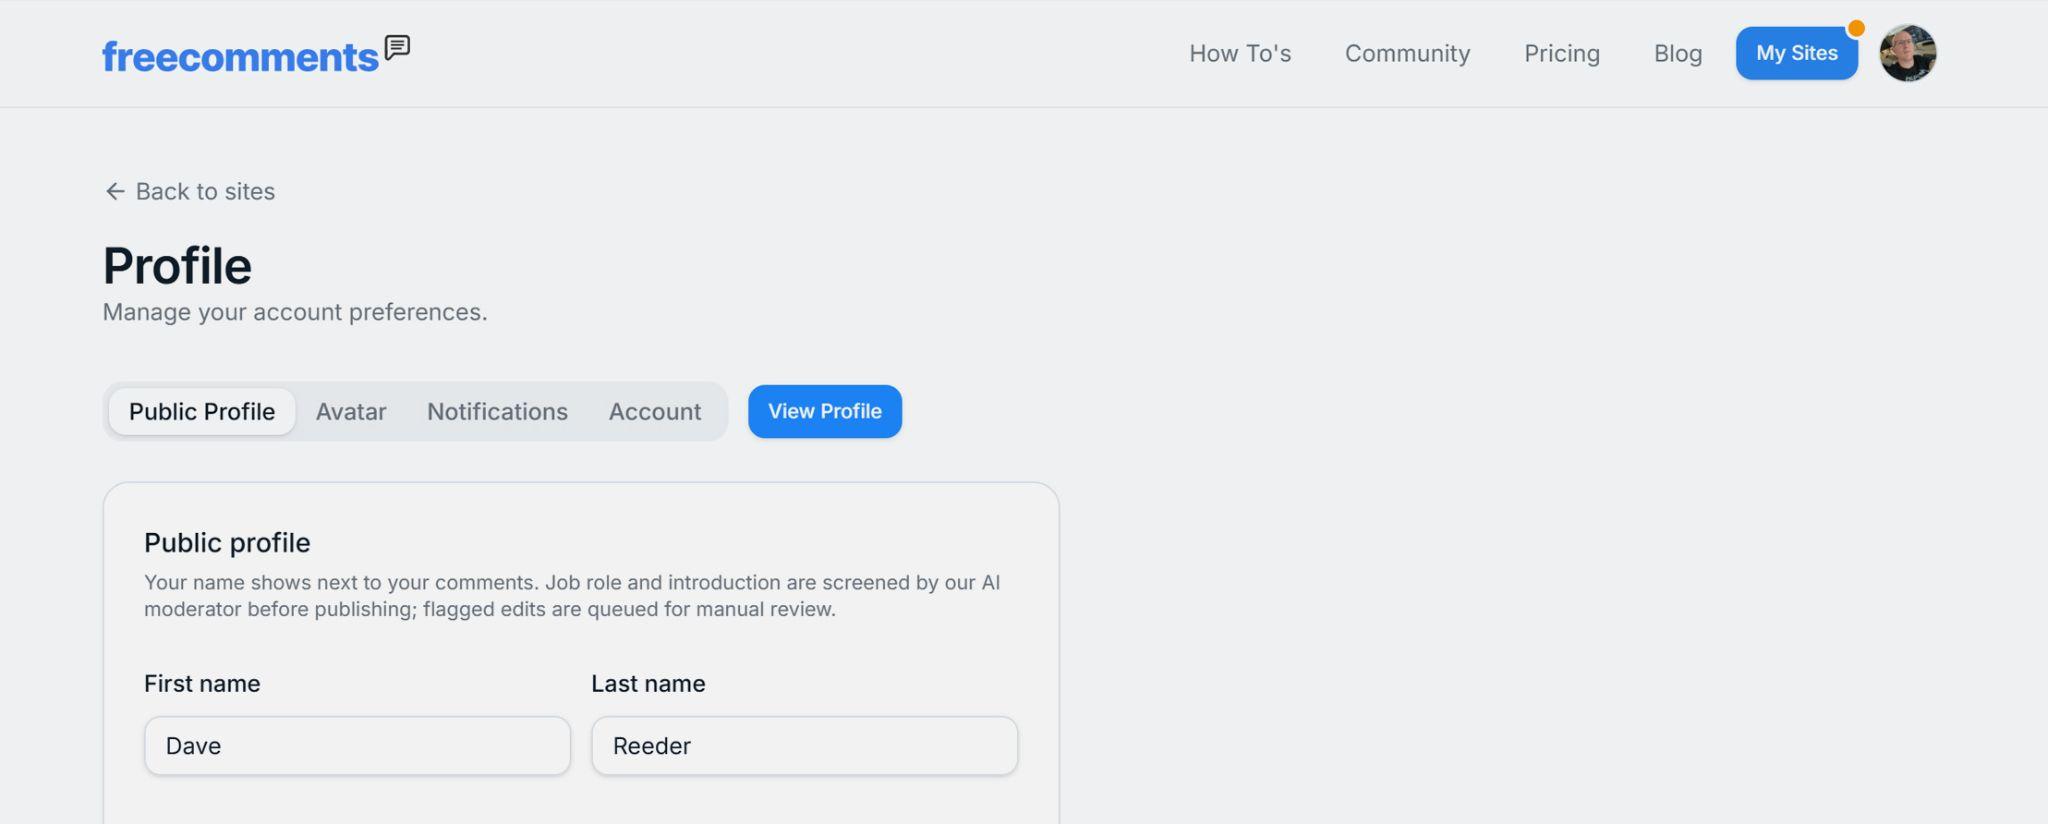Open the Pricing page
2048x824 pixels.
[x=1562, y=53]
